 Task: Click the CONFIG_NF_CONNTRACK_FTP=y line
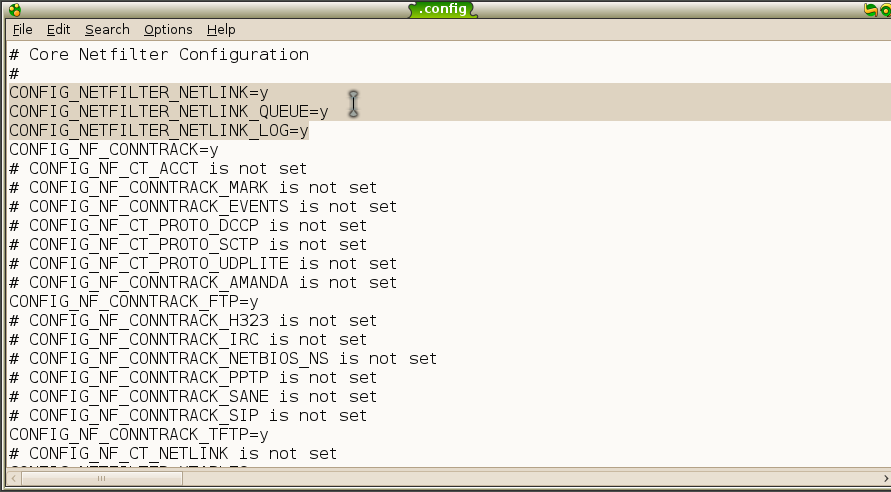134,301
